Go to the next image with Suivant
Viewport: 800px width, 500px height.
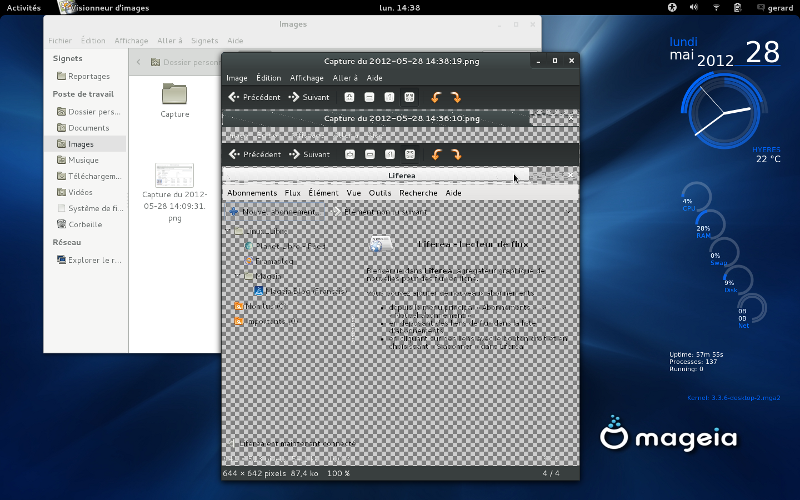click(x=310, y=97)
